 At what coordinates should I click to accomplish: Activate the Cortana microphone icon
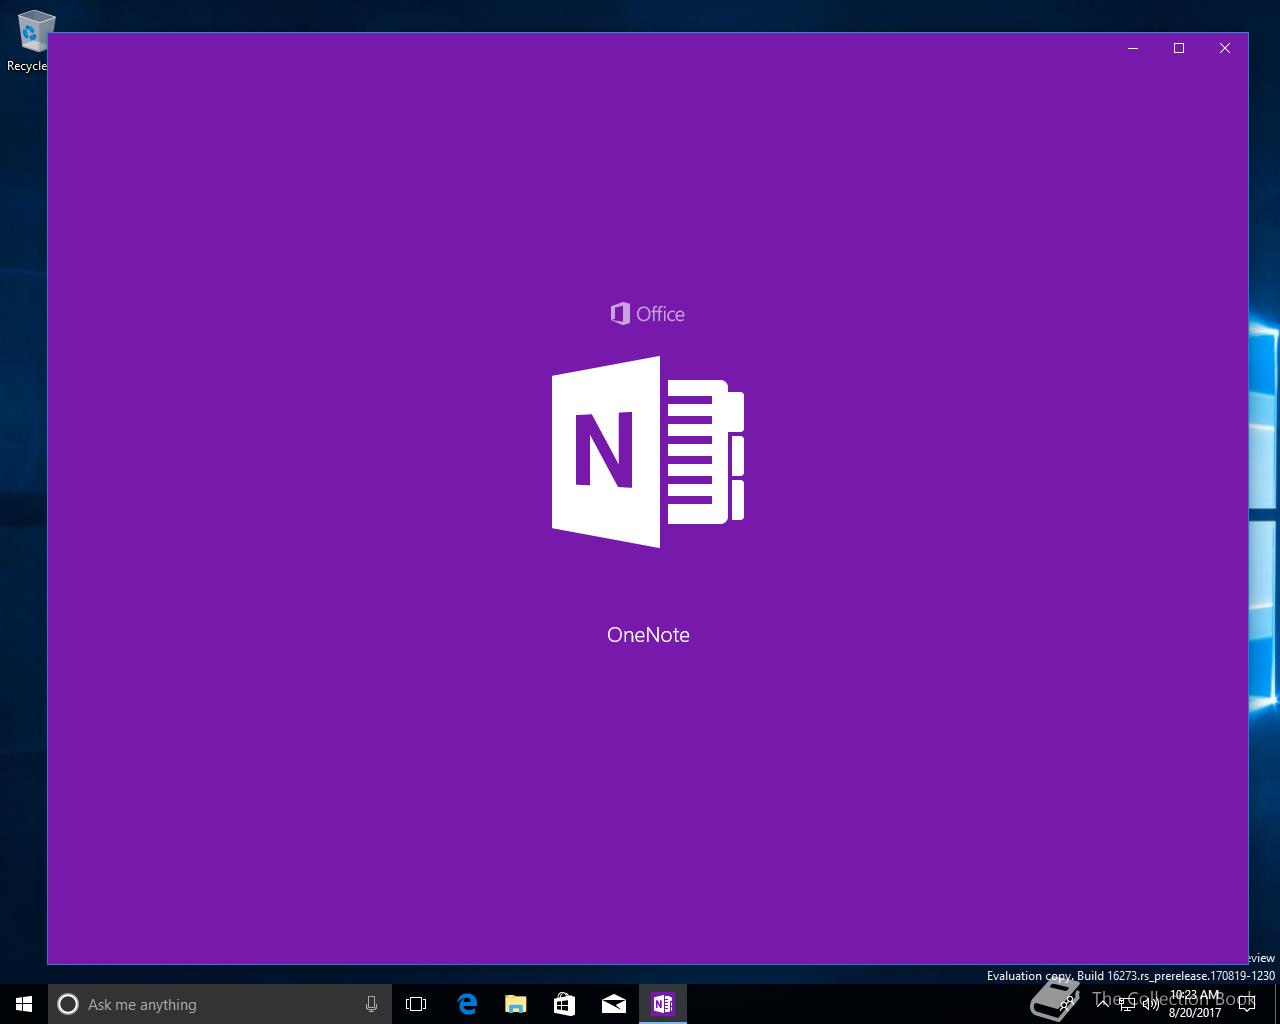[x=371, y=1004]
